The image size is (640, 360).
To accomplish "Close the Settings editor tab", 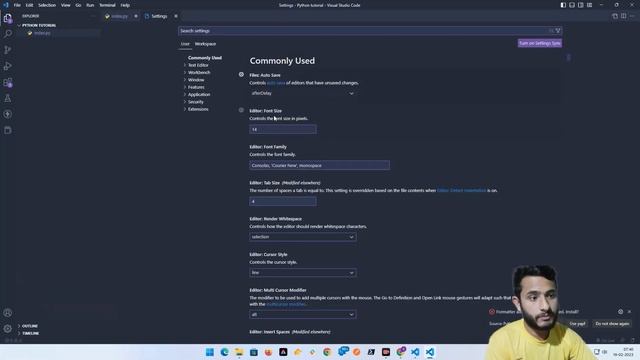I will (176, 16).
